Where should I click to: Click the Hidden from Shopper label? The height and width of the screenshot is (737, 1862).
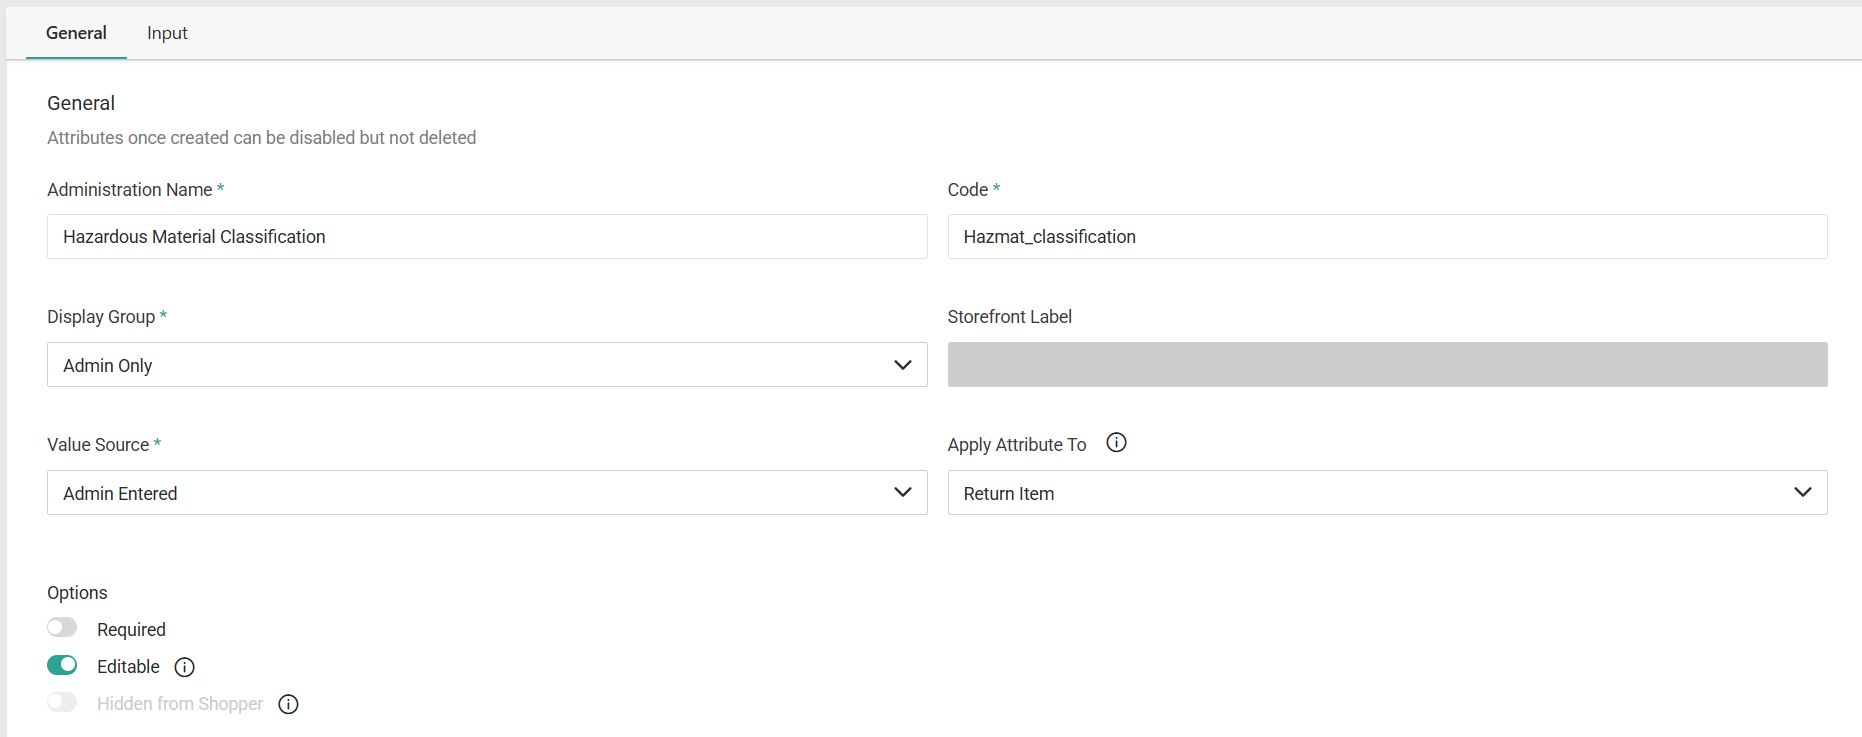coord(180,704)
